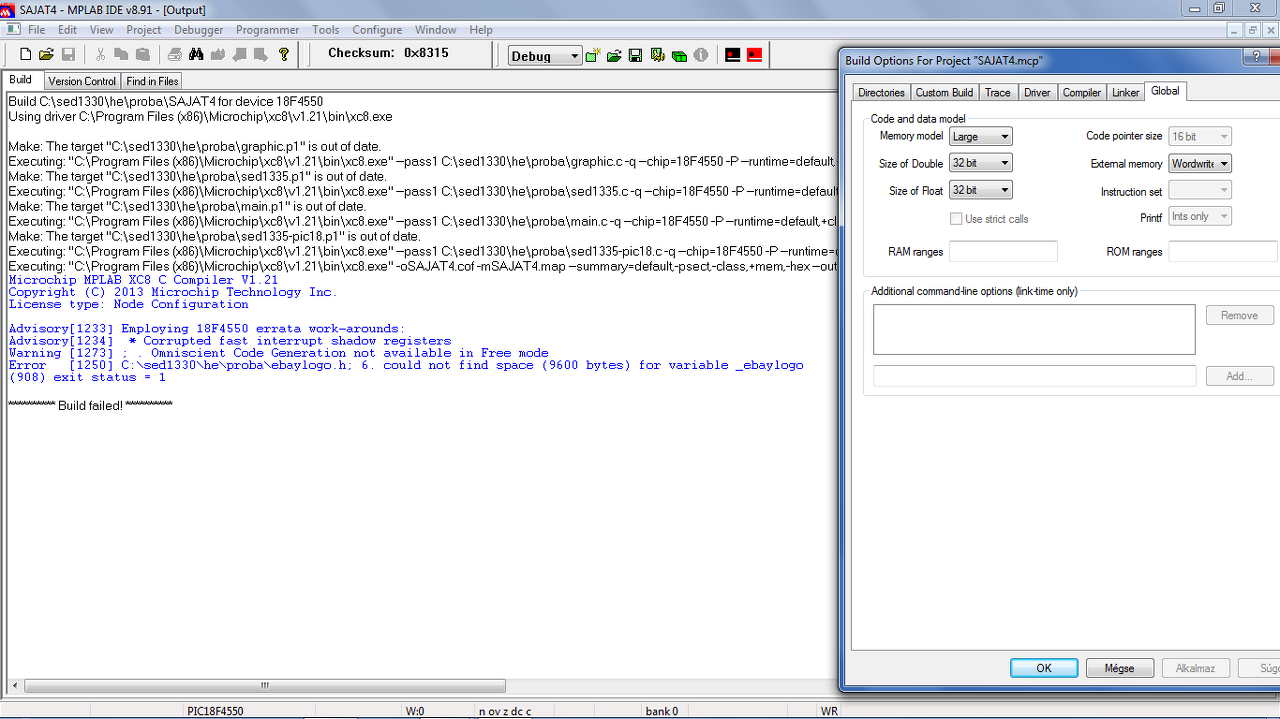This screenshot has width=1280, height=719.
Task: Switch to the Driver tab
Action: (x=1037, y=92)
